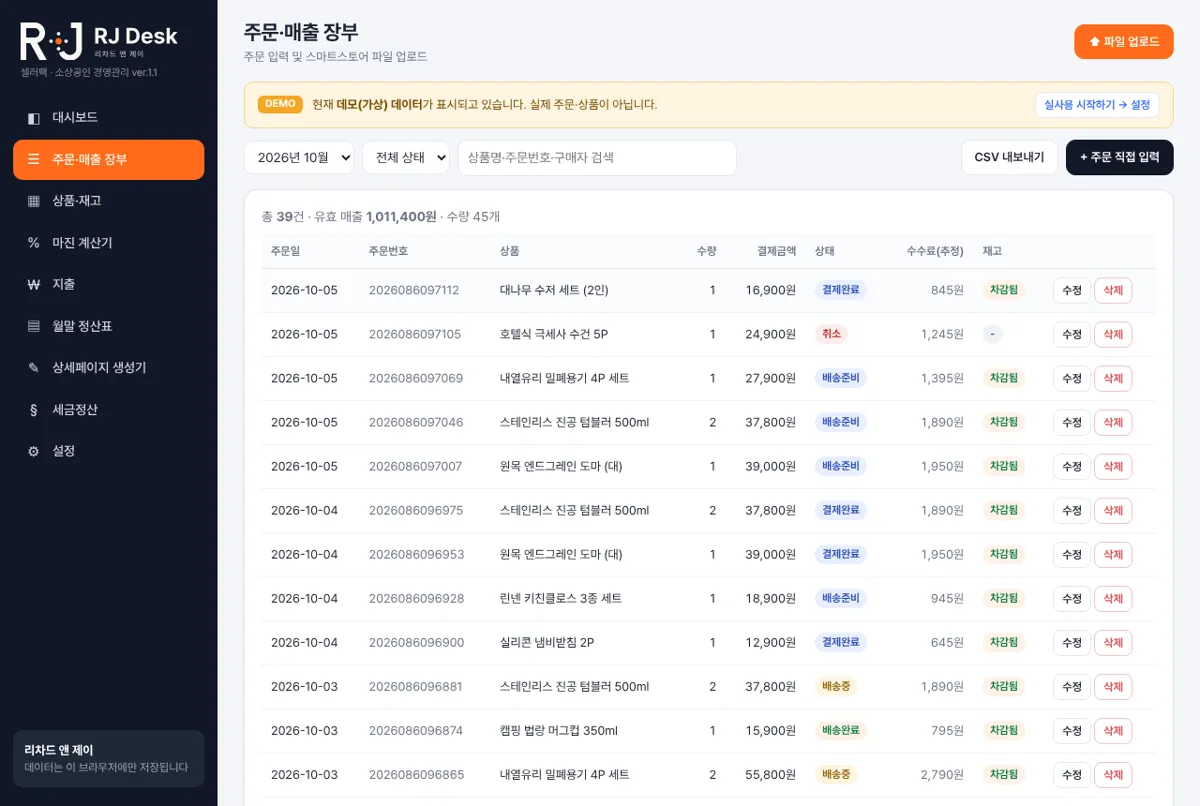Screen dimensions: 1200x806
Task: Edit order number 2026086097069
Action: [x=1071, y=378]
